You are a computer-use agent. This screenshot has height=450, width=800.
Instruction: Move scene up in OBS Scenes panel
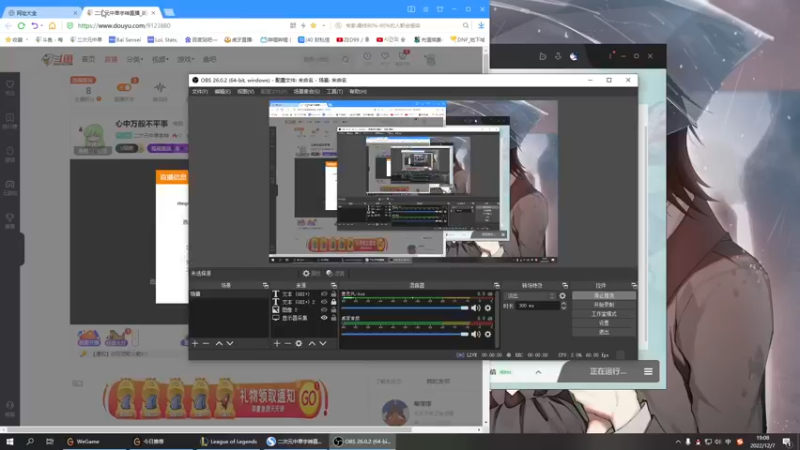(x=219, y=343)
